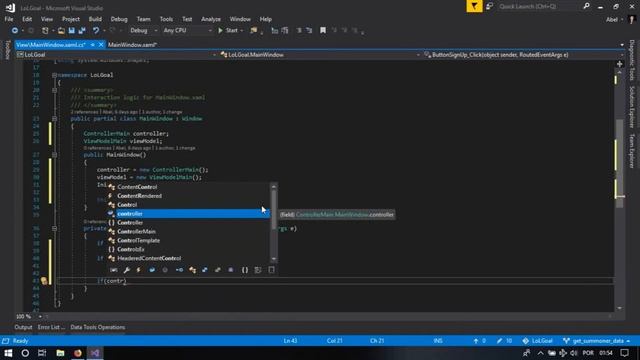Toggle the wrench properties IntelliSense filter
Viewport: 640px width, 360px height.
pos(127,270)
